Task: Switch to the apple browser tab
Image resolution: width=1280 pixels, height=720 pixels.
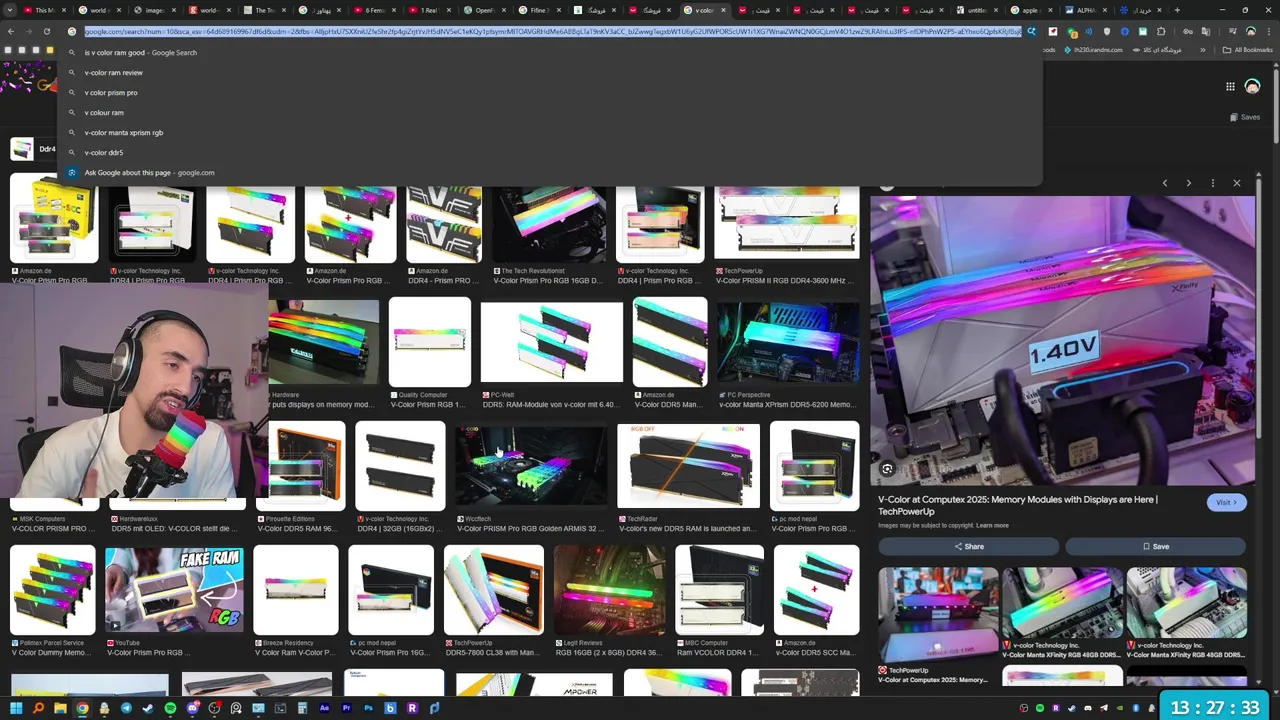Action: click(1030, 10)
